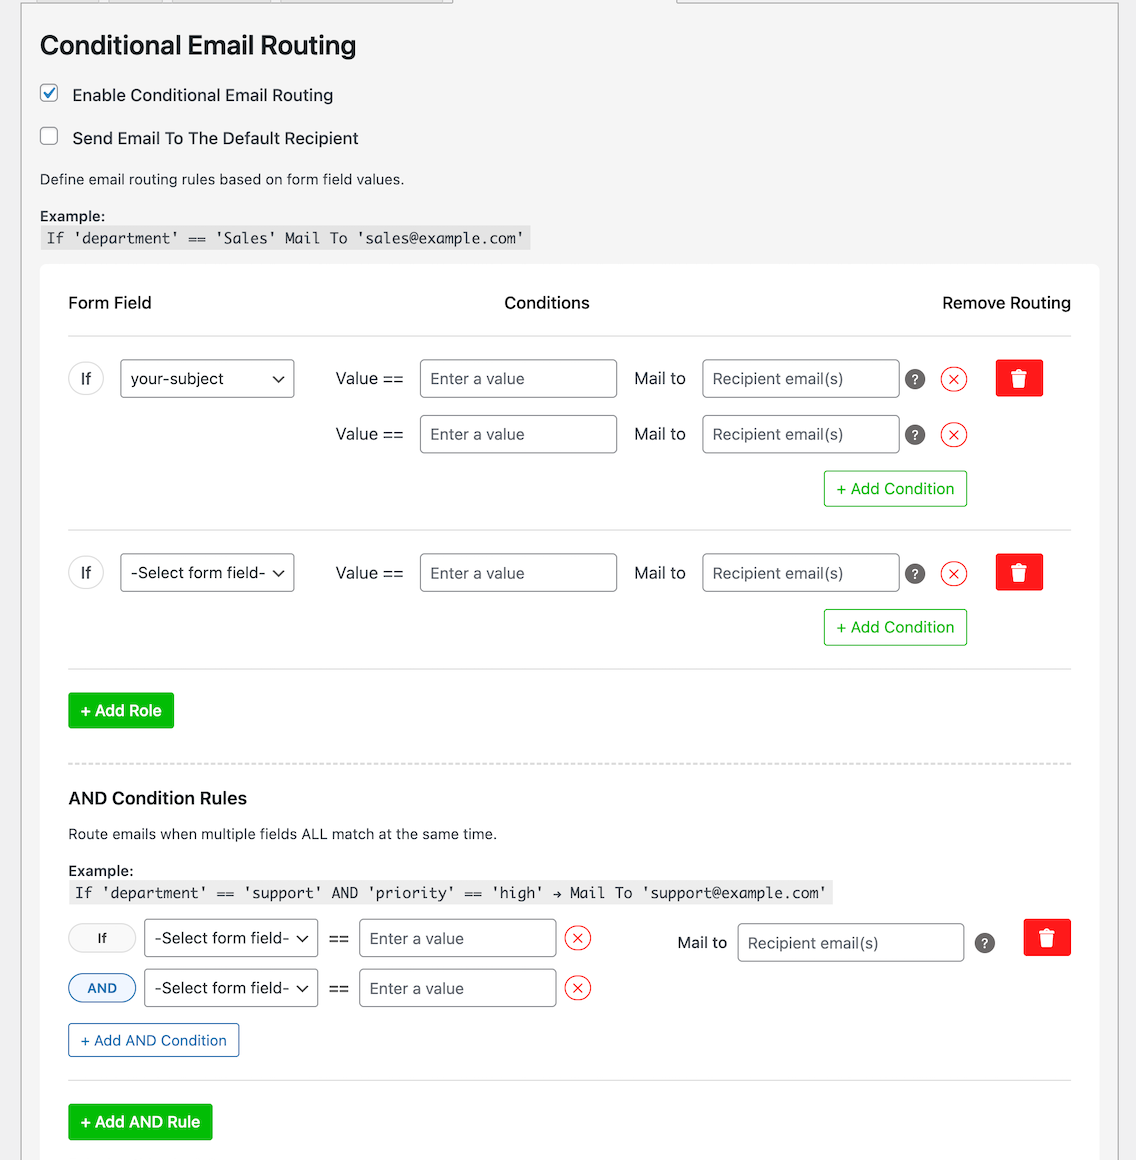
Task: Remove first condition of your-subject rule
Action: 953,380
